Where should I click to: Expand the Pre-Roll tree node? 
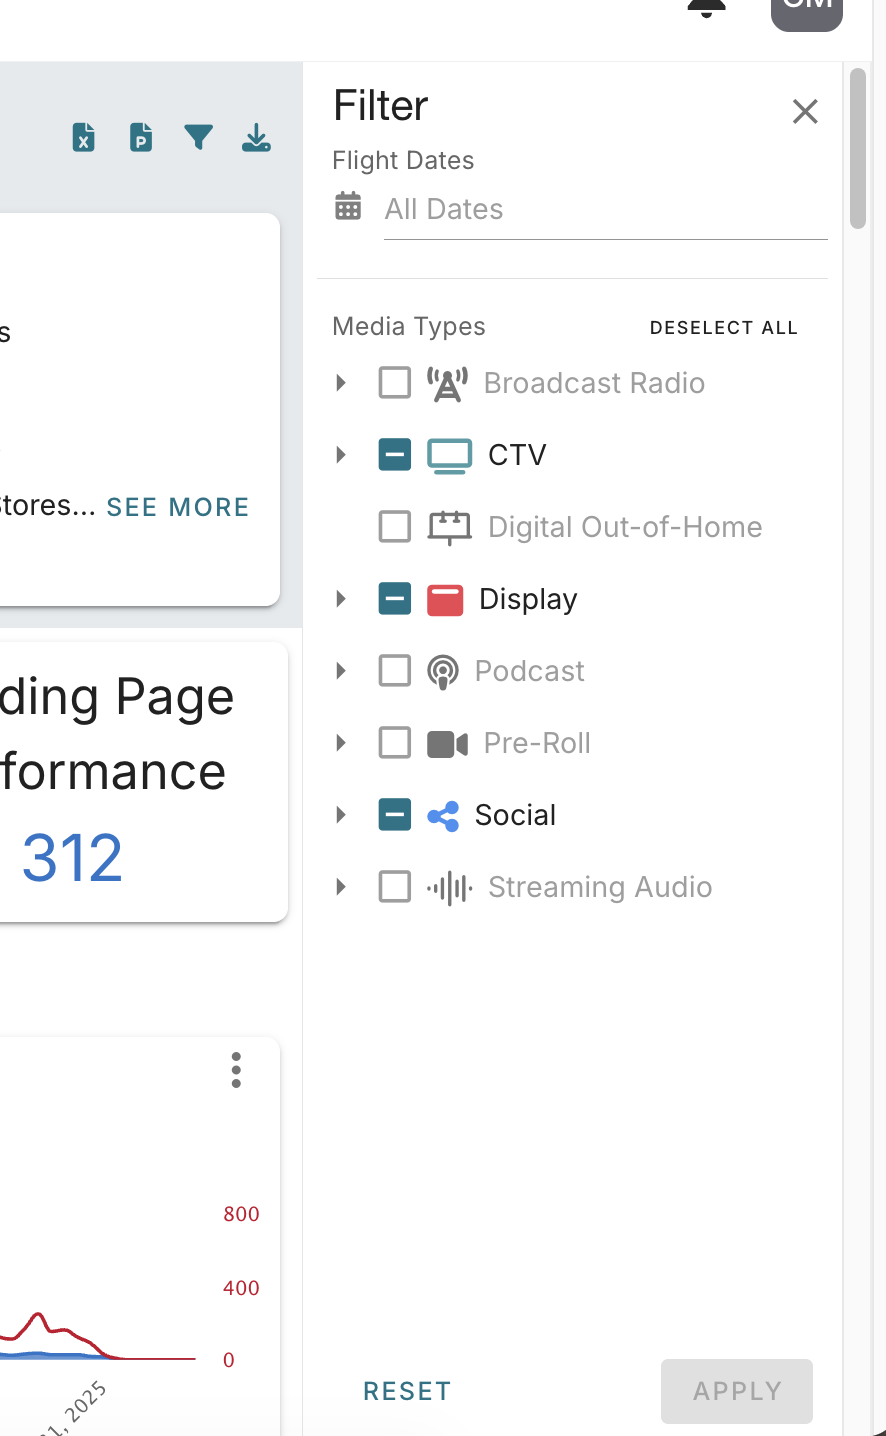(341, 742)
